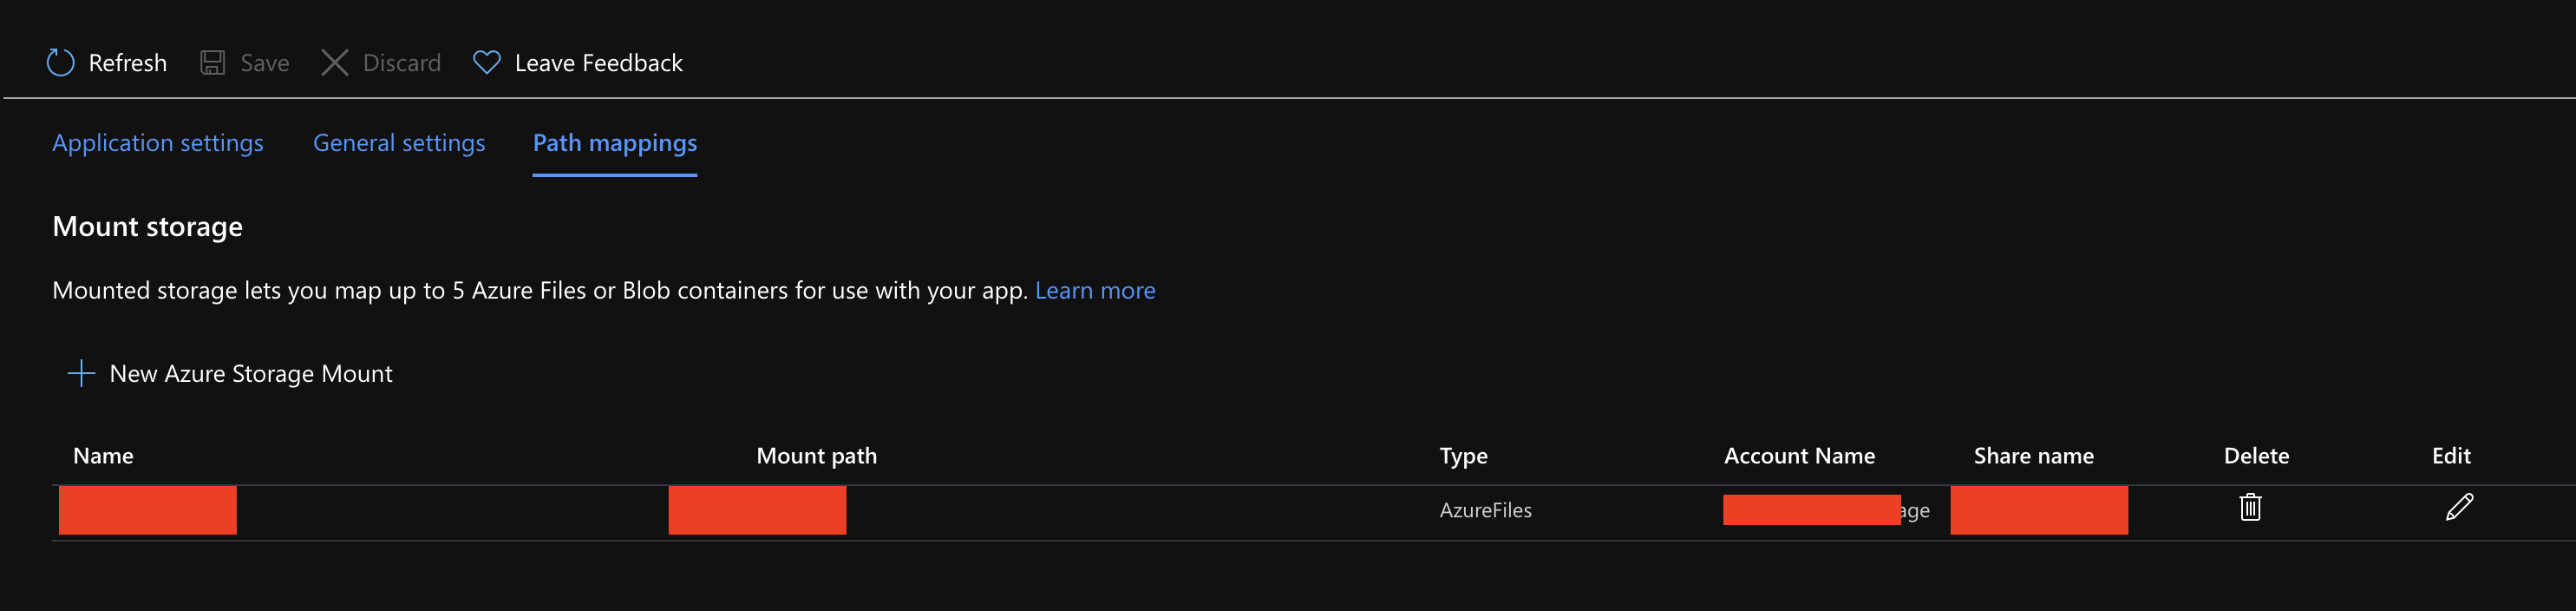Image resolution: width=2576 pixels, height=611 pixels.
Task: Click the plus icon for New Azure Storage Mount
Action: point(80,372)
